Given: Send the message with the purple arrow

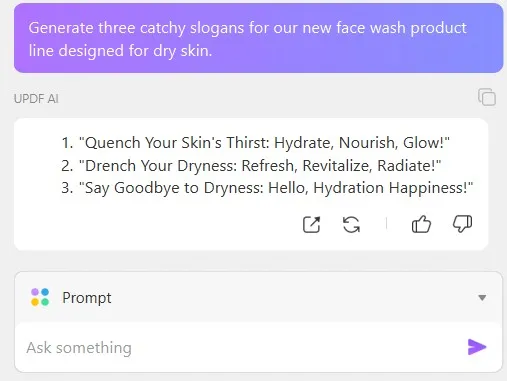Looking at the screenshot, I should 477,347.
